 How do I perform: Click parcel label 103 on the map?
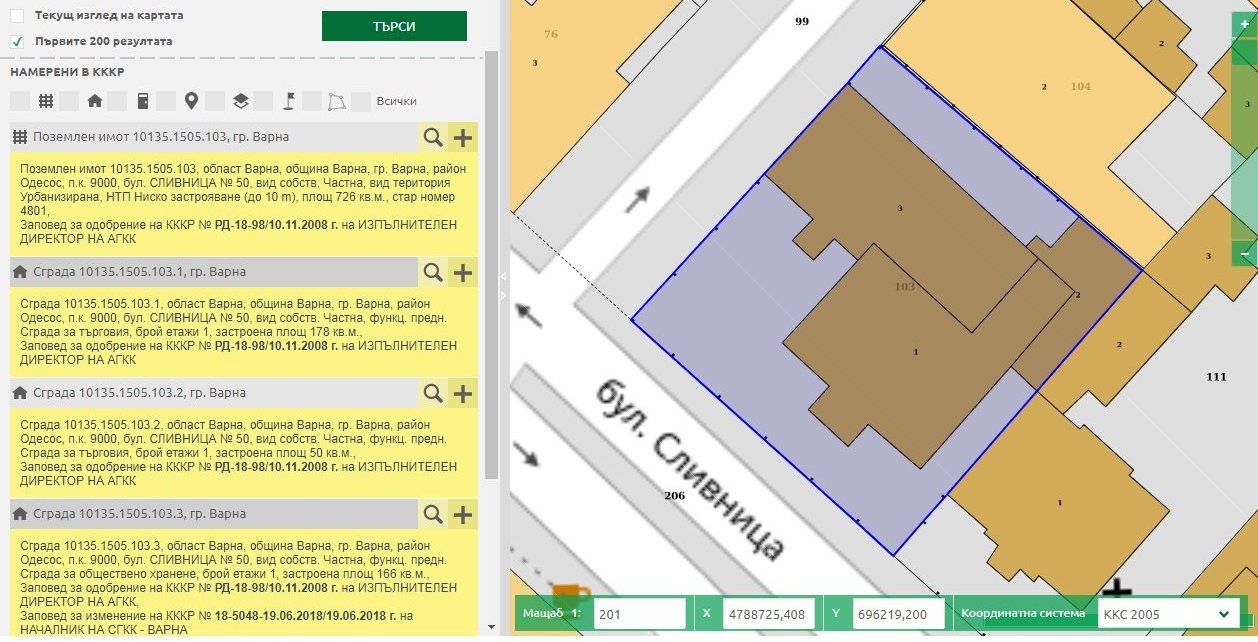point(904,287)
